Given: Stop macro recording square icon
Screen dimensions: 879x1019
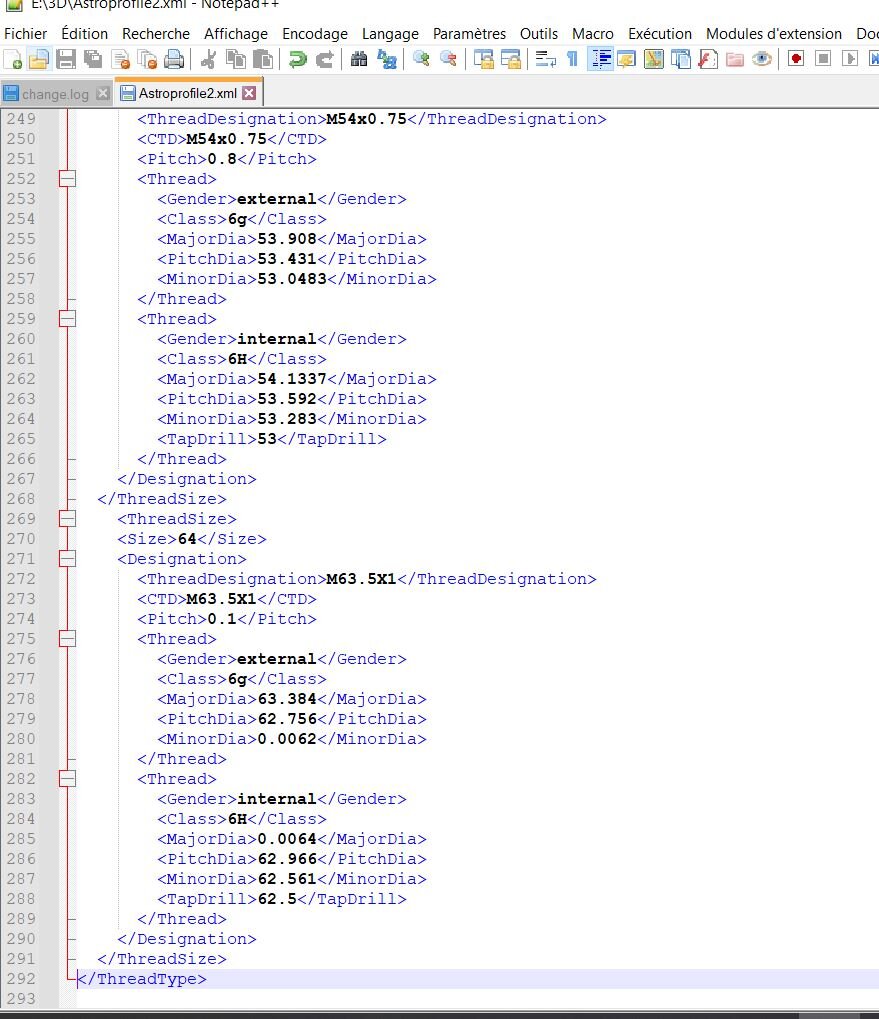Looking at the screenshot, I should pyautogui.click(x=822, y=59).
